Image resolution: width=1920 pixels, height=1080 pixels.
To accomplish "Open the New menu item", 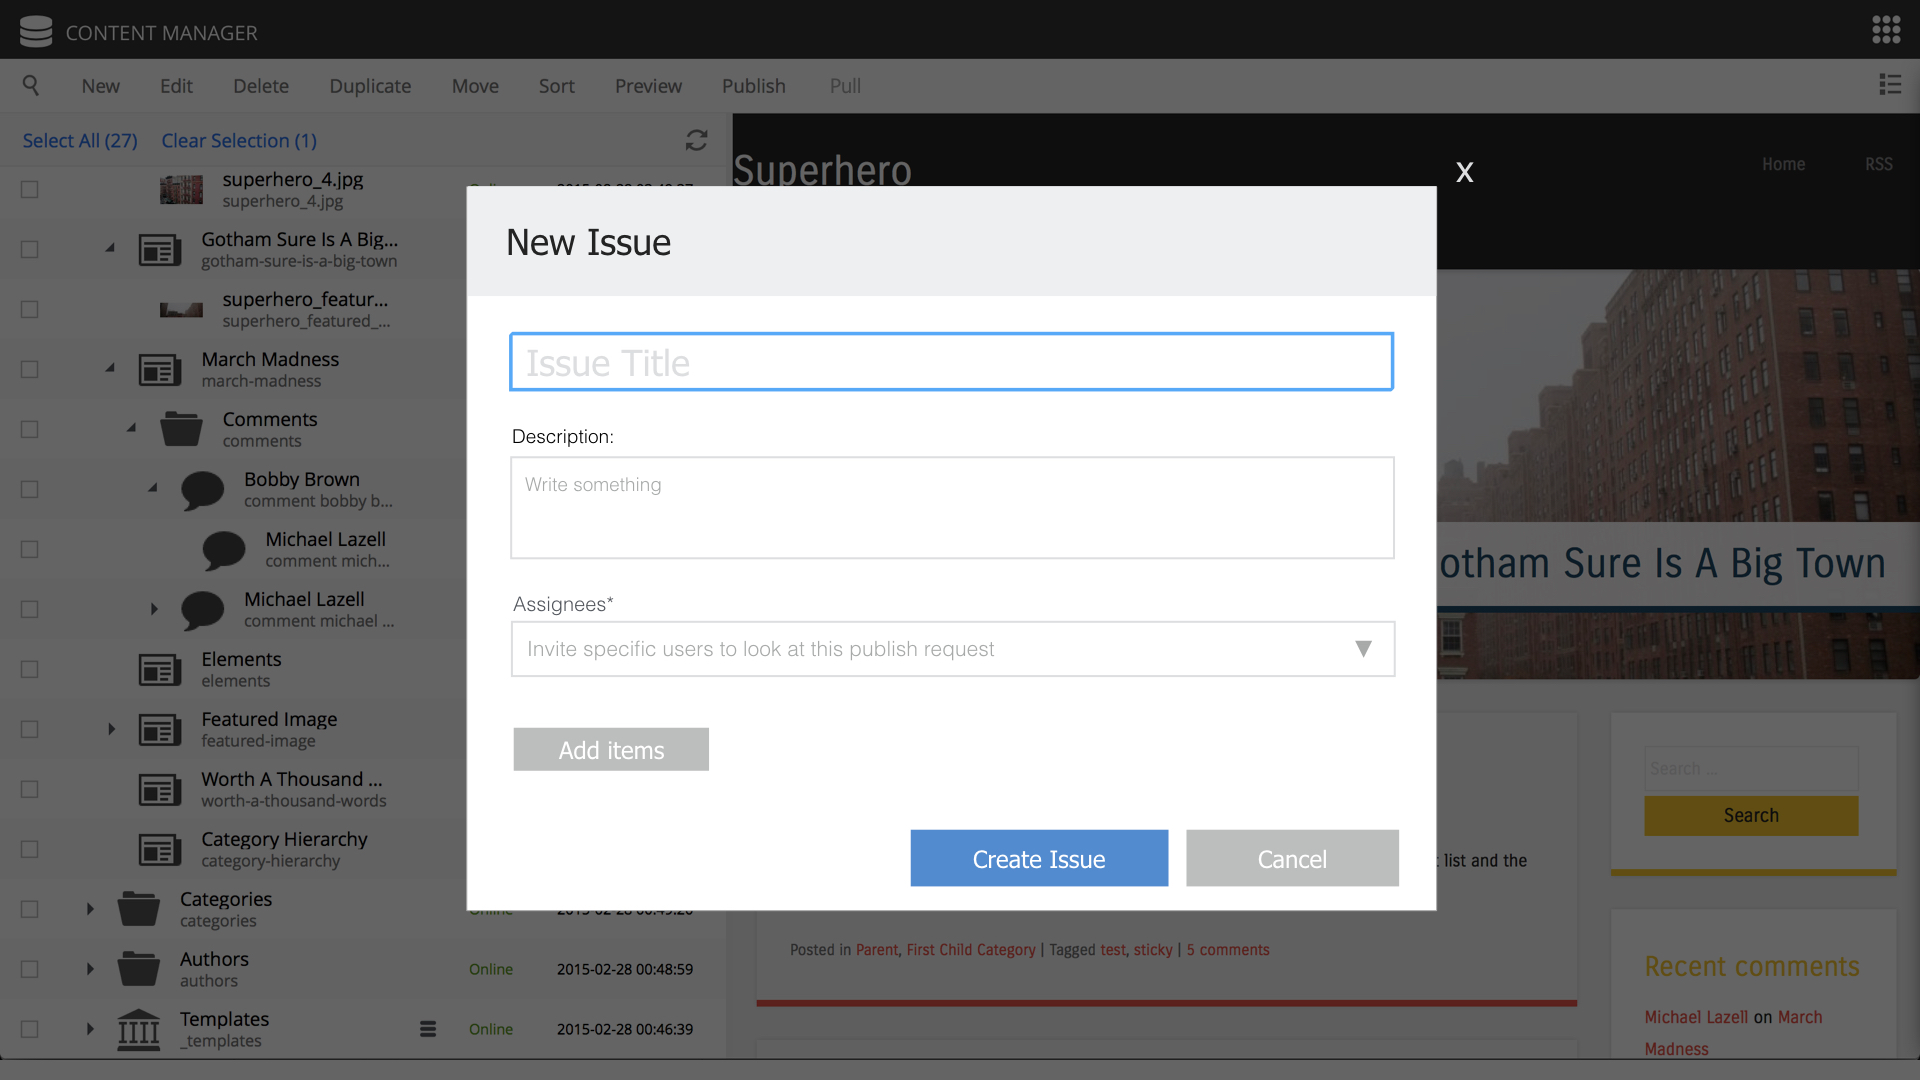I will [x=100, y=86].
